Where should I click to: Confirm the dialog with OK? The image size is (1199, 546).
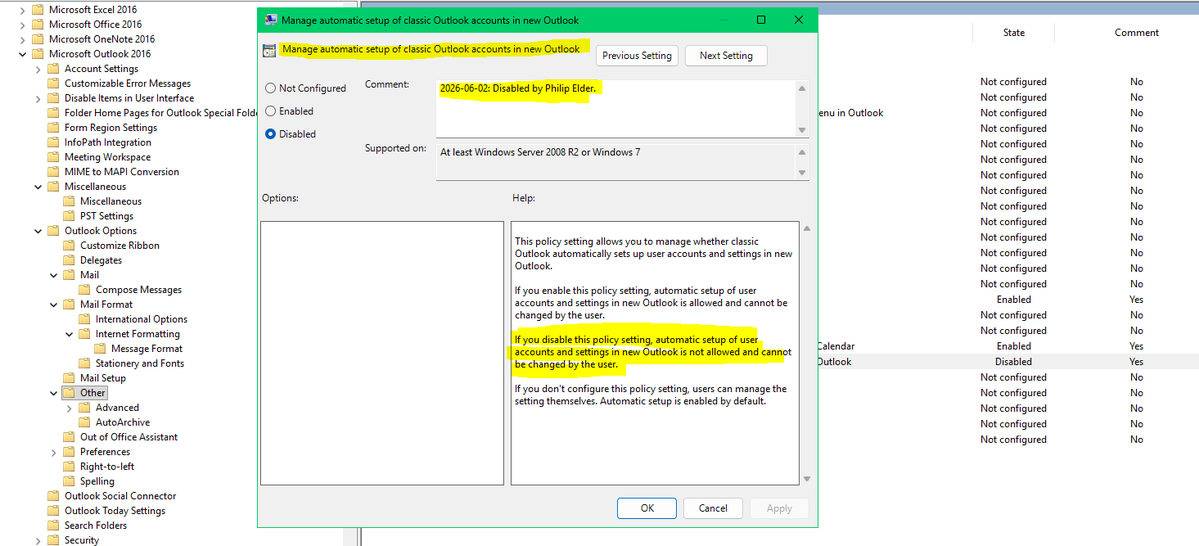click(x=647, y=508)
